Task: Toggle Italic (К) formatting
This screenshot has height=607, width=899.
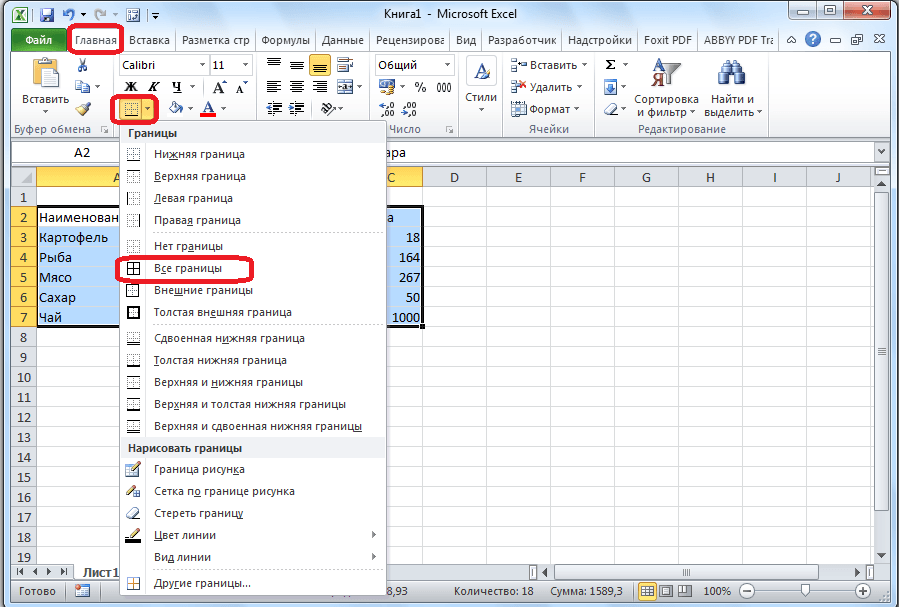Action: tap(153, 87)
